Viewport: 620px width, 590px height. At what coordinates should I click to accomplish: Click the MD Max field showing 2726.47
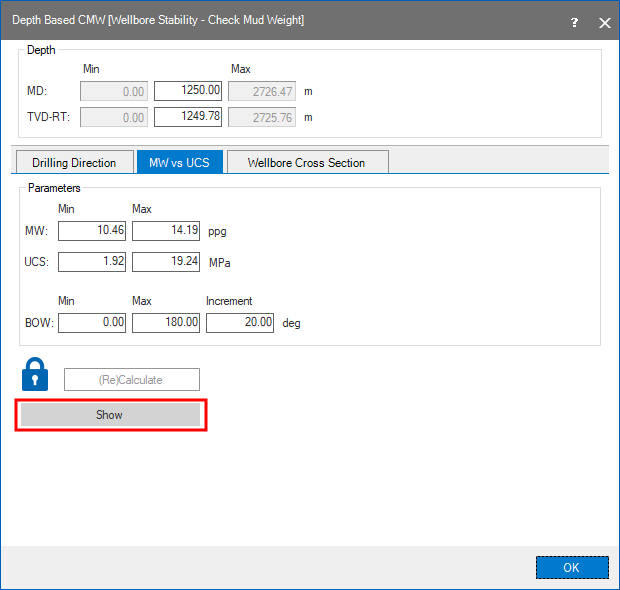tap(263, 91)
